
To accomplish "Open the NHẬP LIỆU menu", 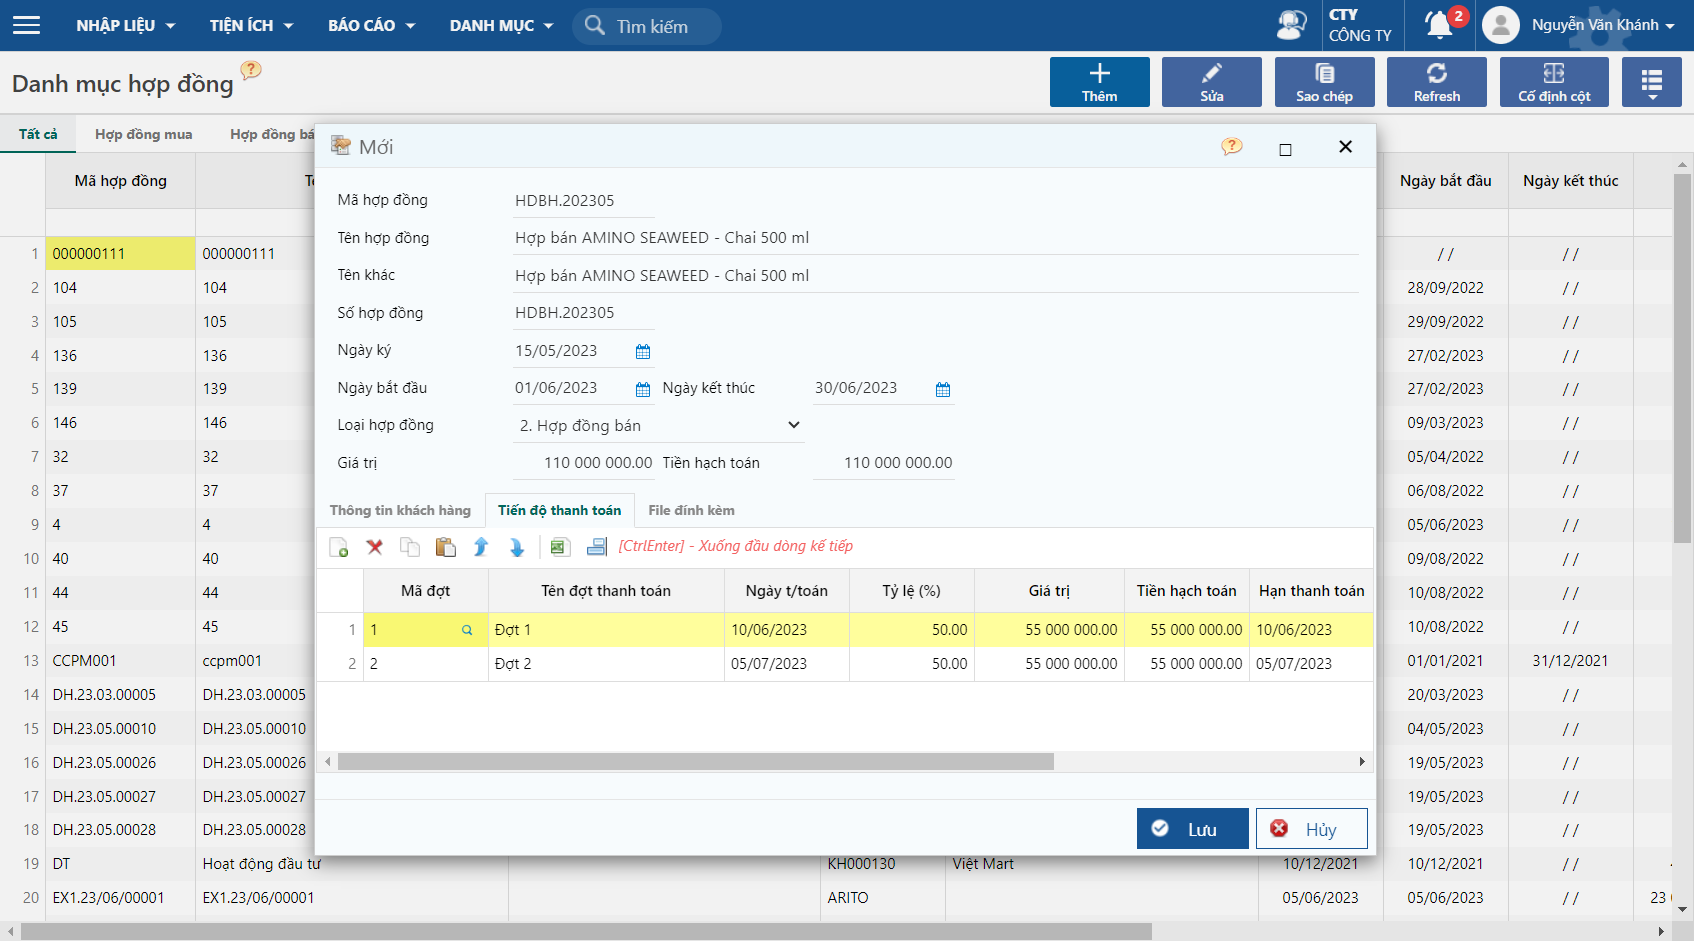I will pyautogui.click(x=125, y=25).
